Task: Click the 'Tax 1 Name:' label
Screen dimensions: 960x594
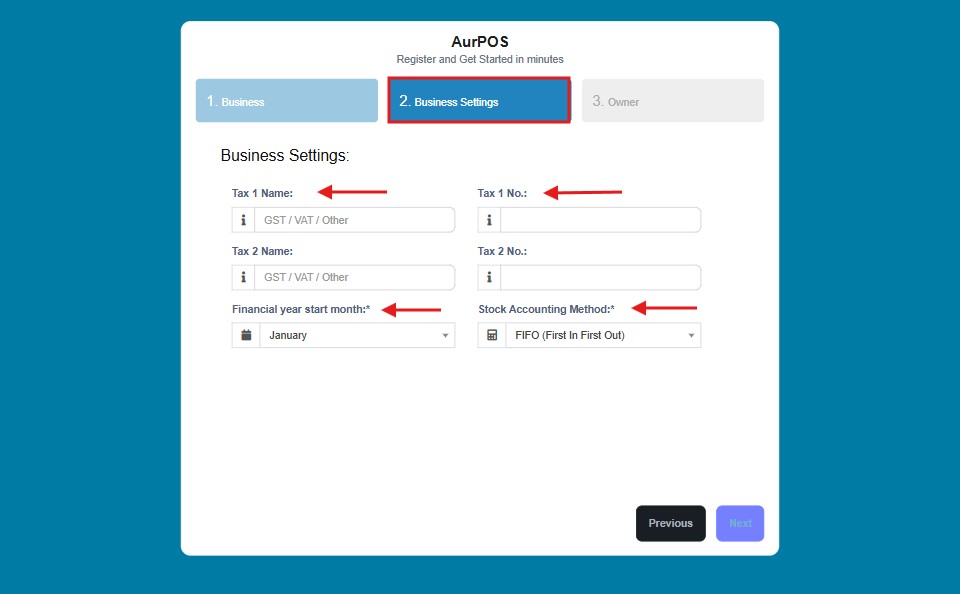Action: pyautogui.click(x=262, y=193)
